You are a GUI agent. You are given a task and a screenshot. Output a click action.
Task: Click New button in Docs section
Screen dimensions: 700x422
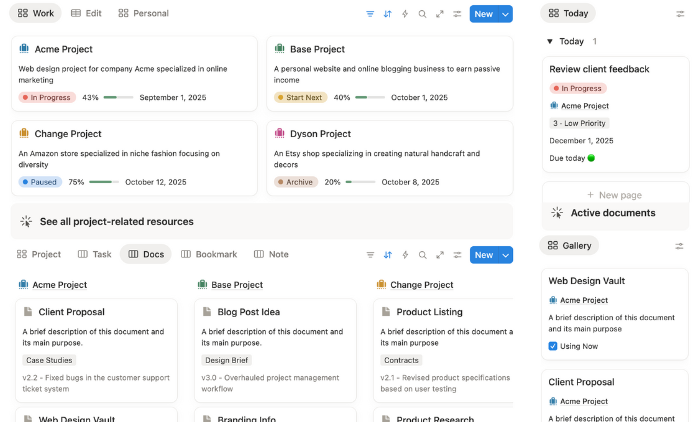point(484,255)
